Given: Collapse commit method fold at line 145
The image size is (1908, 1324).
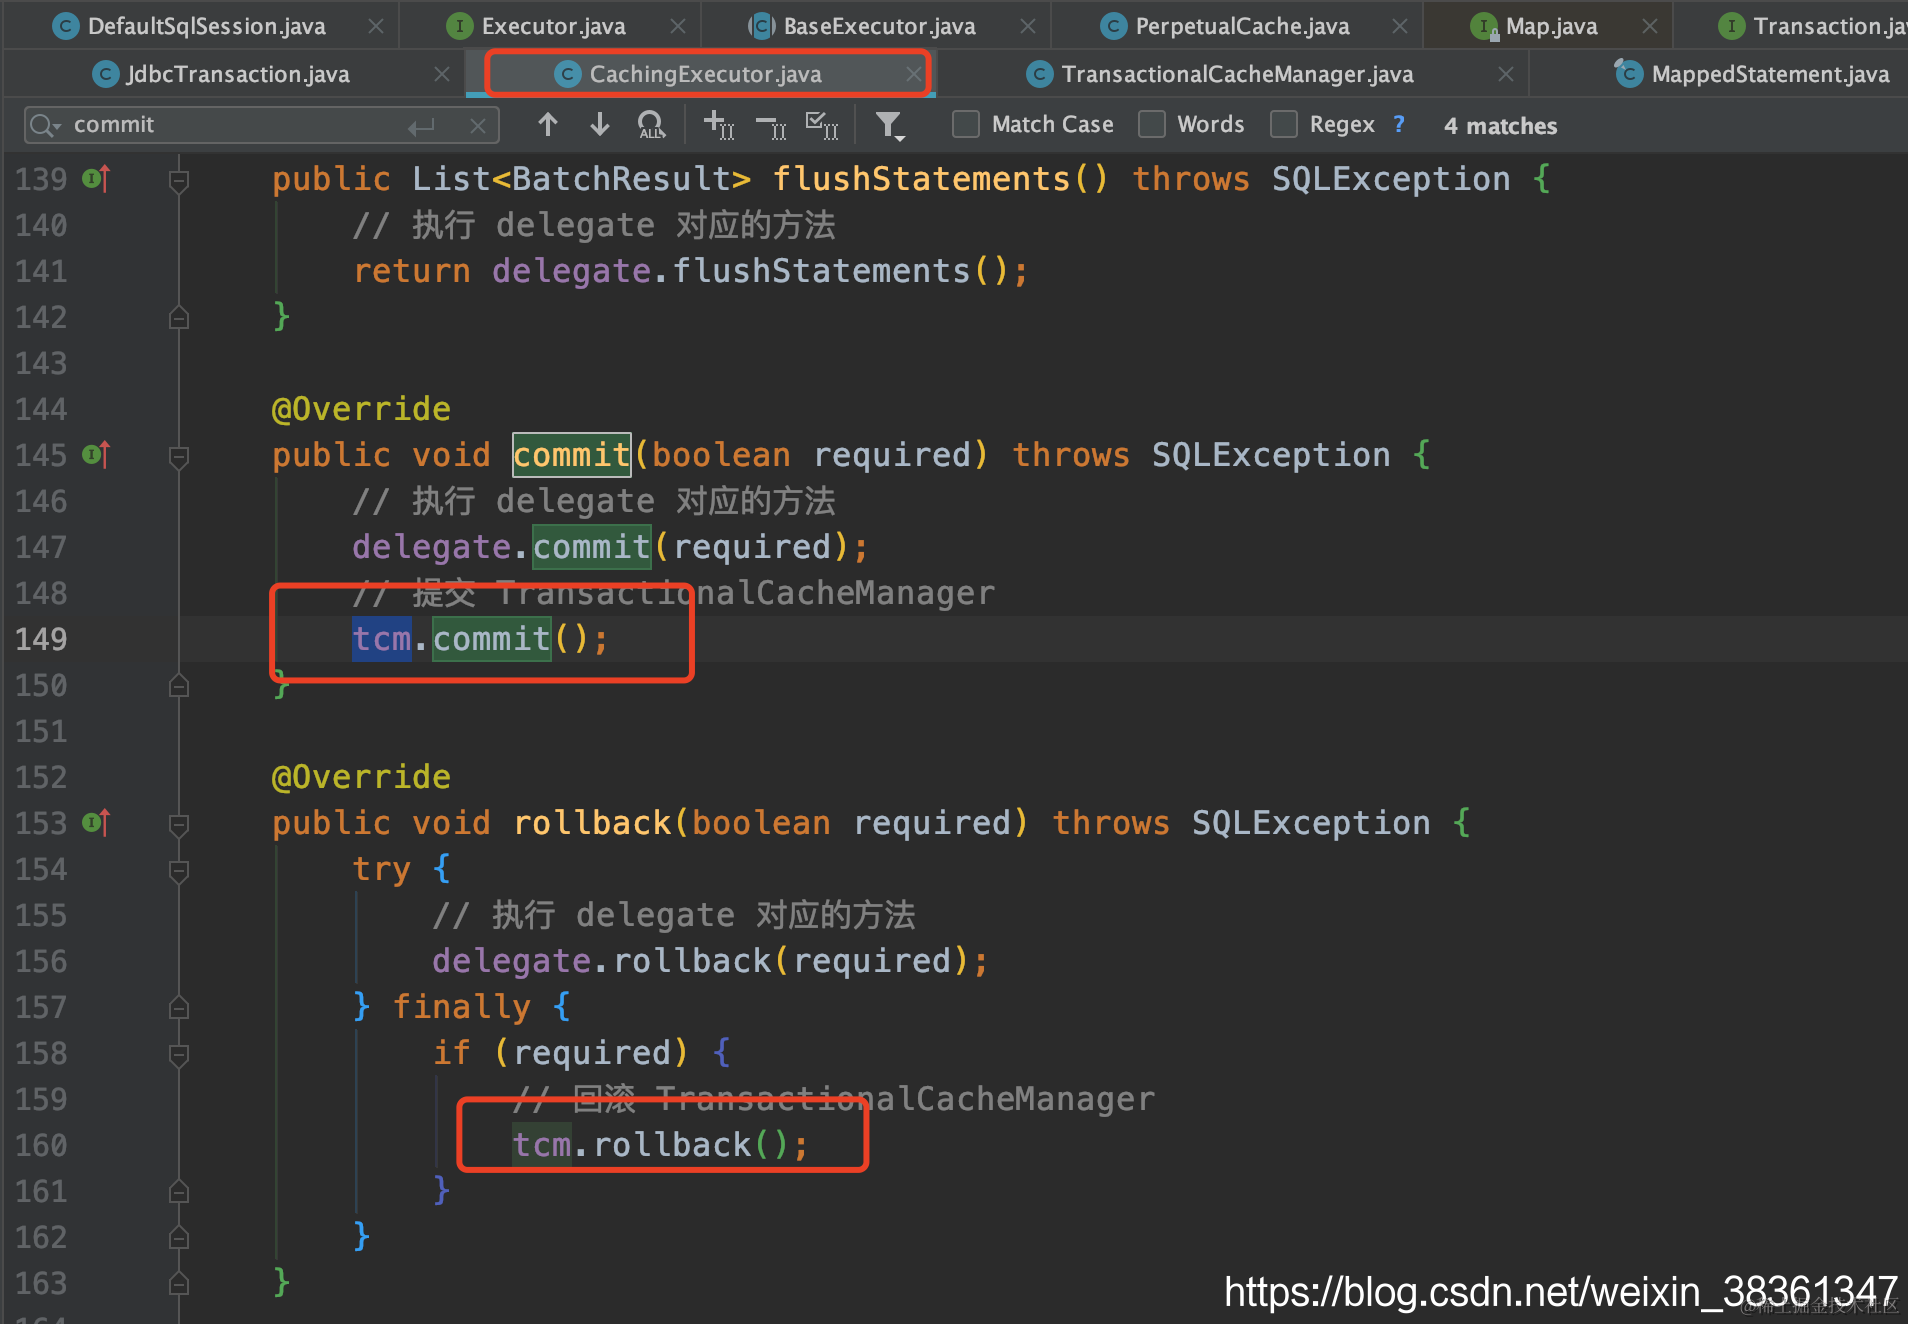Looking at the screenshot, I should pos(179,456).
